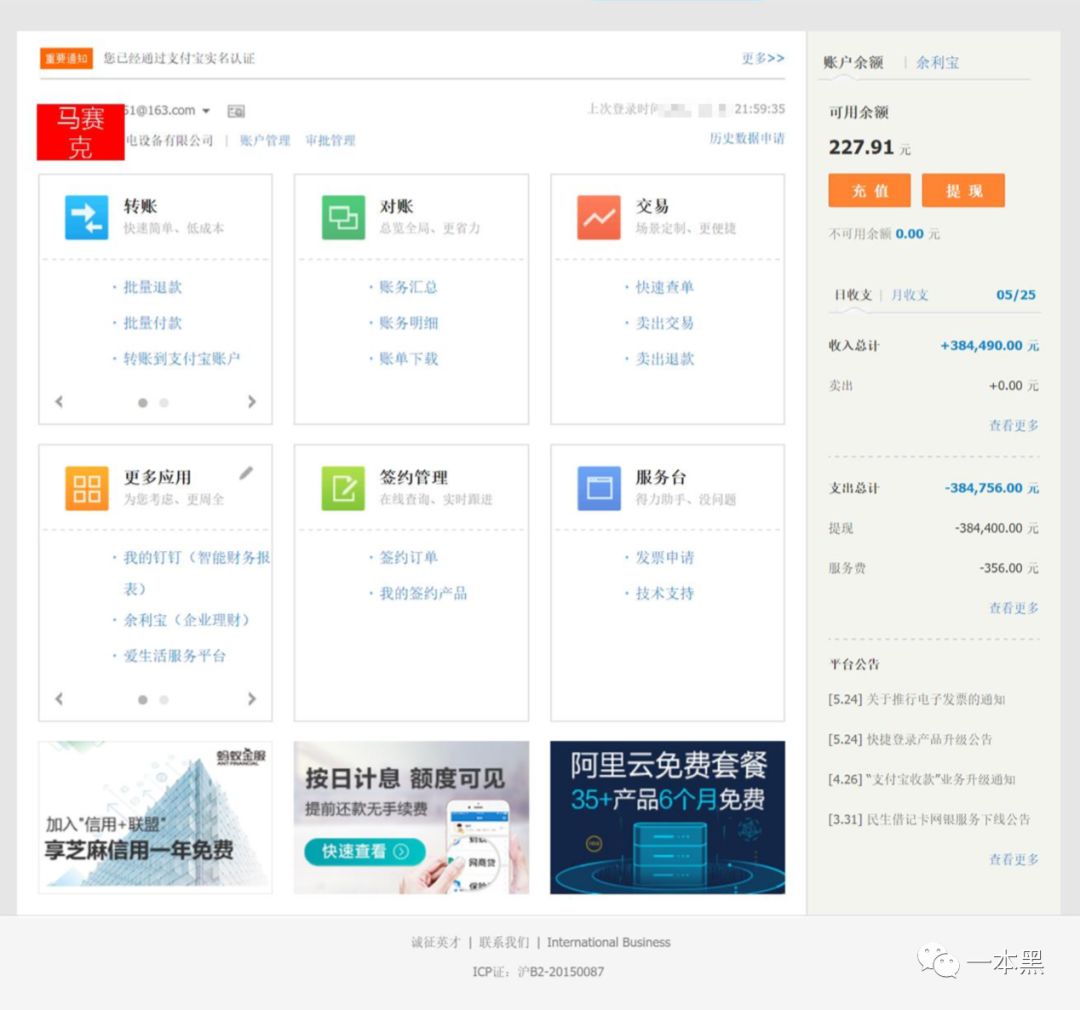Image resolution: width=1080 pixels, height=1010 pixels.
Task: Expand the account email dropdown arrow
Action: (x=206, y=110)
